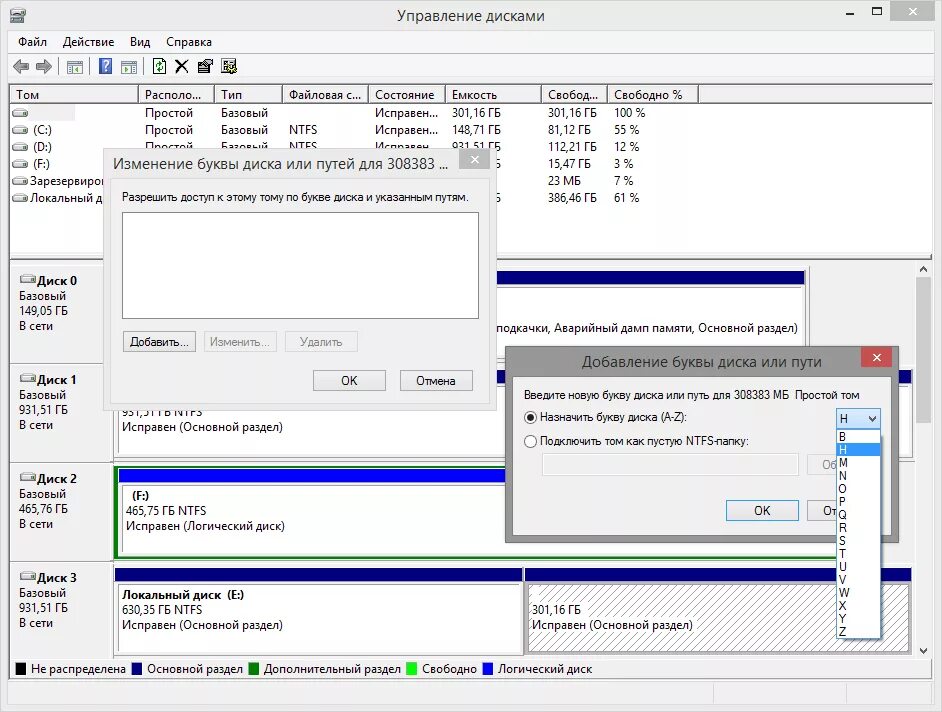Click the dark green Дополнительный раздел legend swatch
Viewport: 942px width, 712px height.
coord(254,669)
